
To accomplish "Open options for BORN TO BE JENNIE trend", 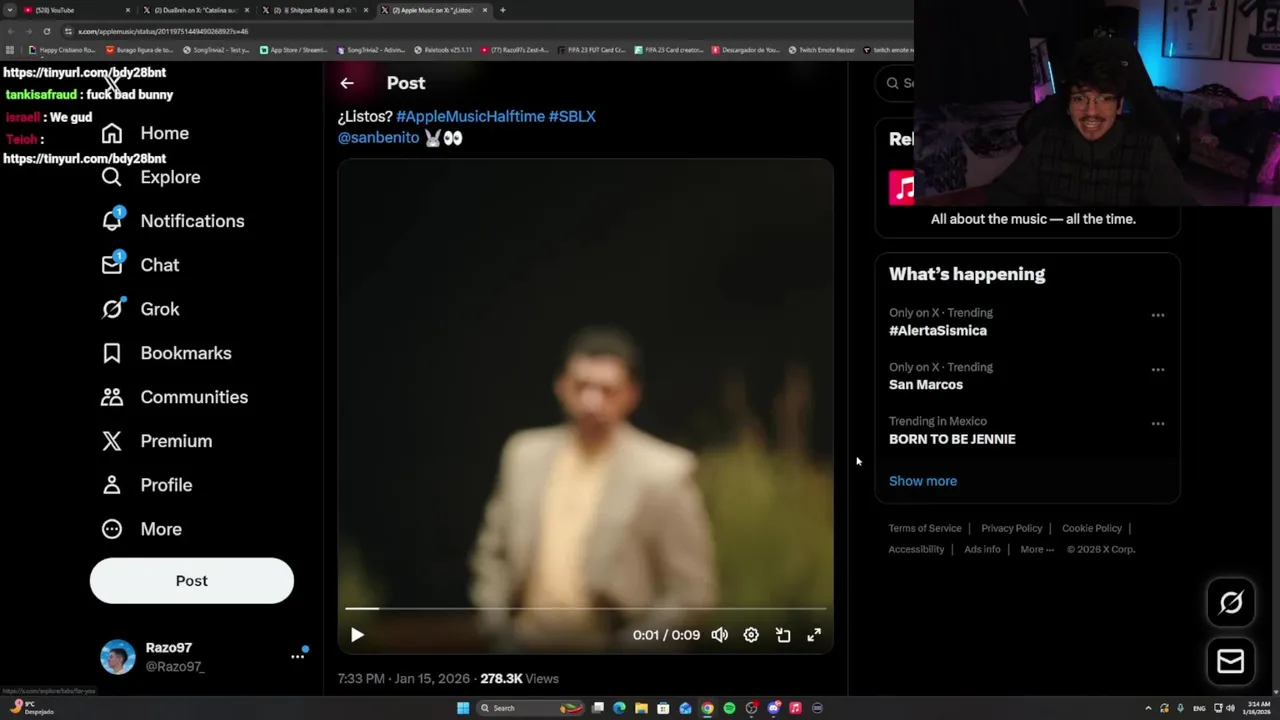I will click(1158, 423).
